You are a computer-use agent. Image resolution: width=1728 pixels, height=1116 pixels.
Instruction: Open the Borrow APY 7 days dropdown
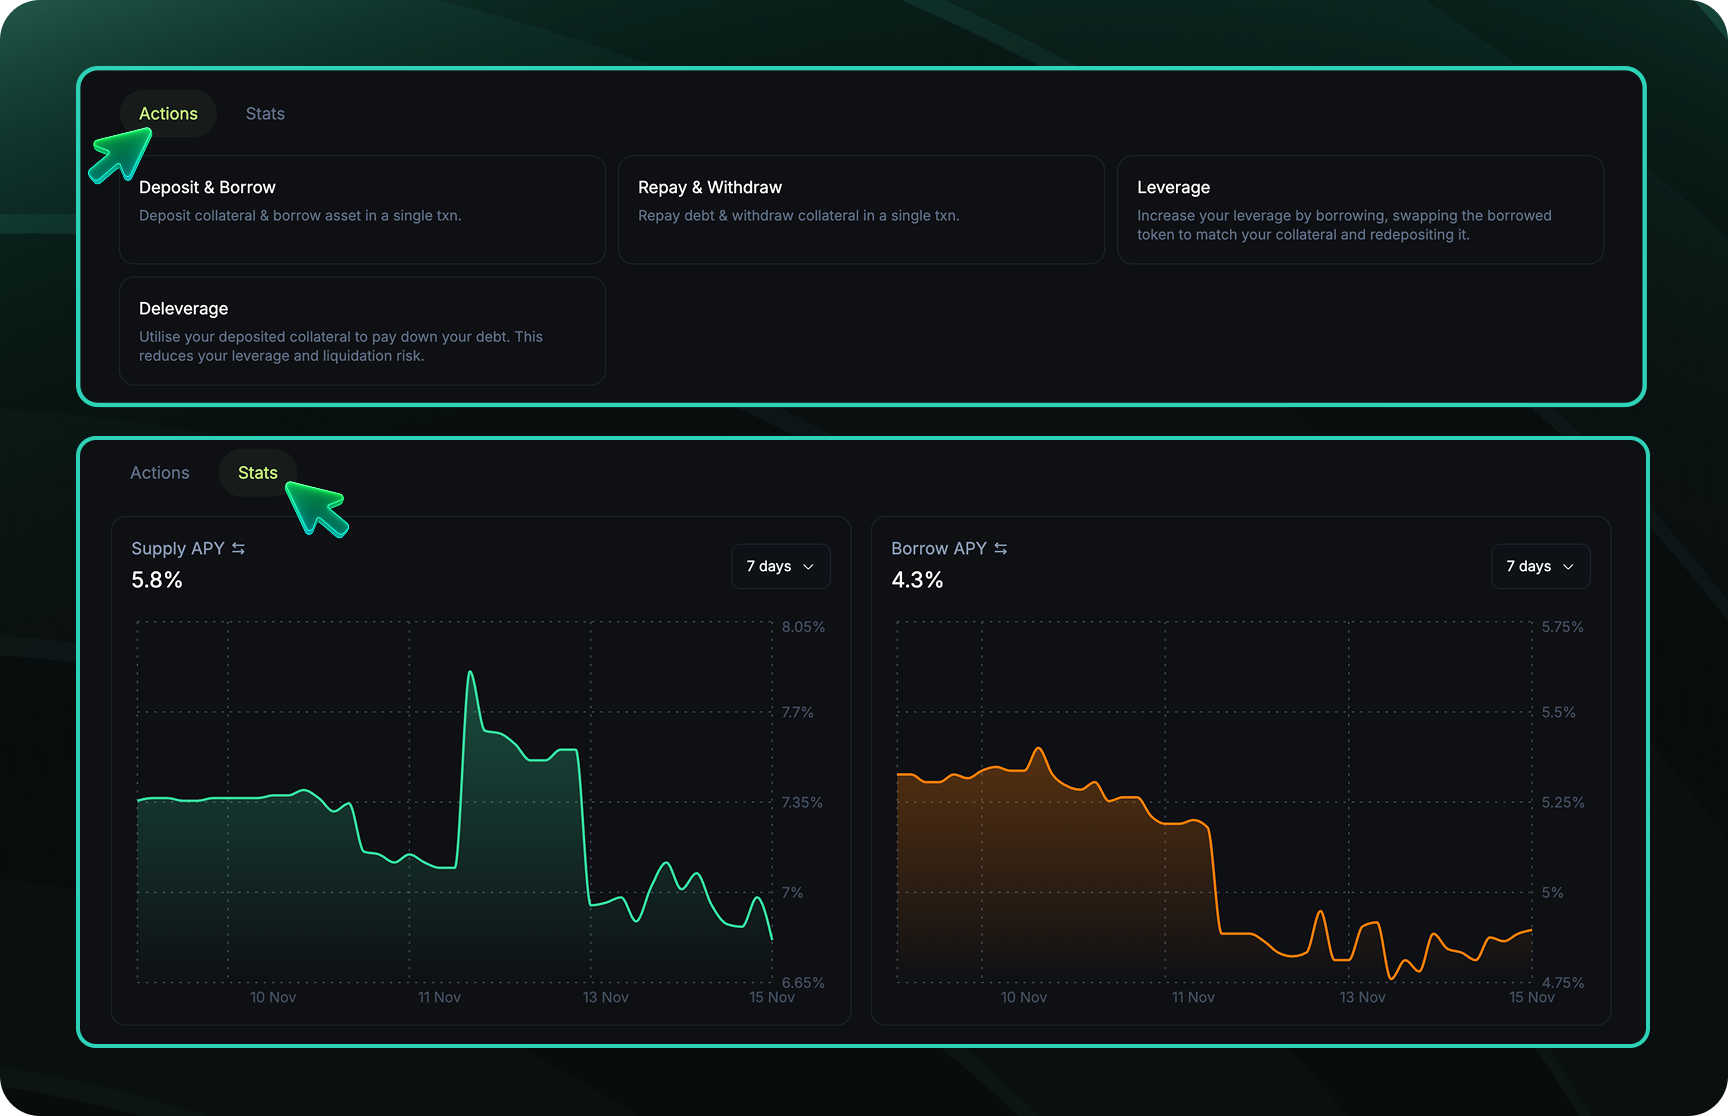[x=1540, y=567]
